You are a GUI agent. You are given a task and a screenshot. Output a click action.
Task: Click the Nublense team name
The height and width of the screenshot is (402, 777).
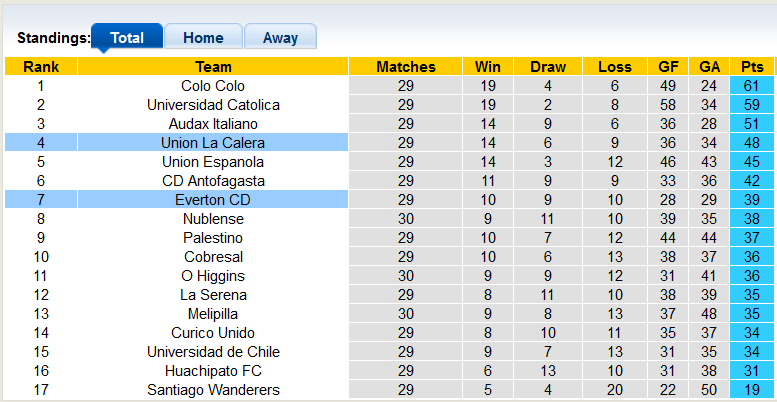(213, 219)
